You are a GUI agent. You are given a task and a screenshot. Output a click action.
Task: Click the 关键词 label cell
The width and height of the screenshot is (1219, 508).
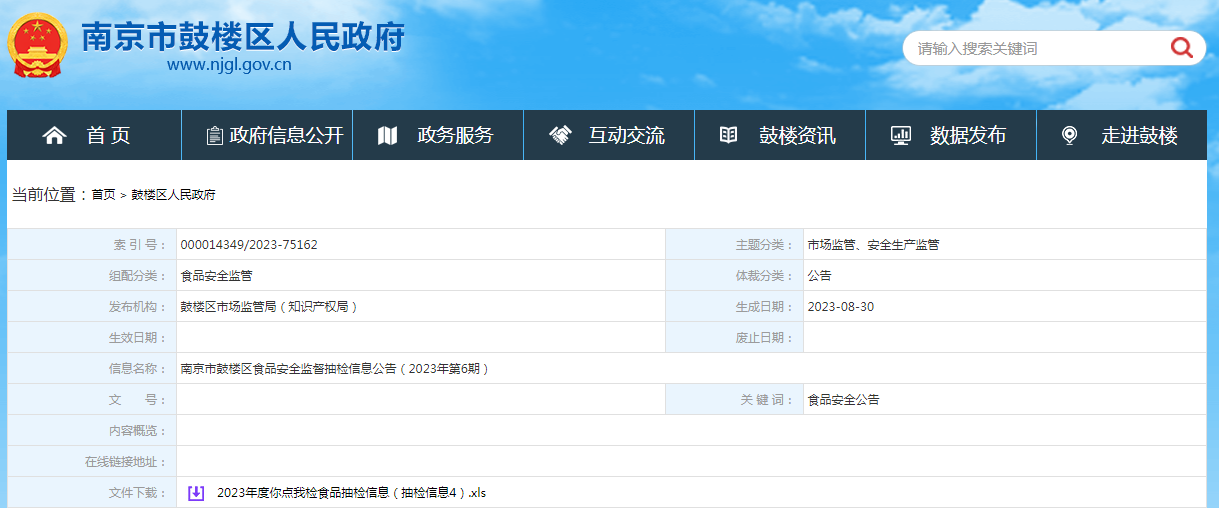pos(735,400)
